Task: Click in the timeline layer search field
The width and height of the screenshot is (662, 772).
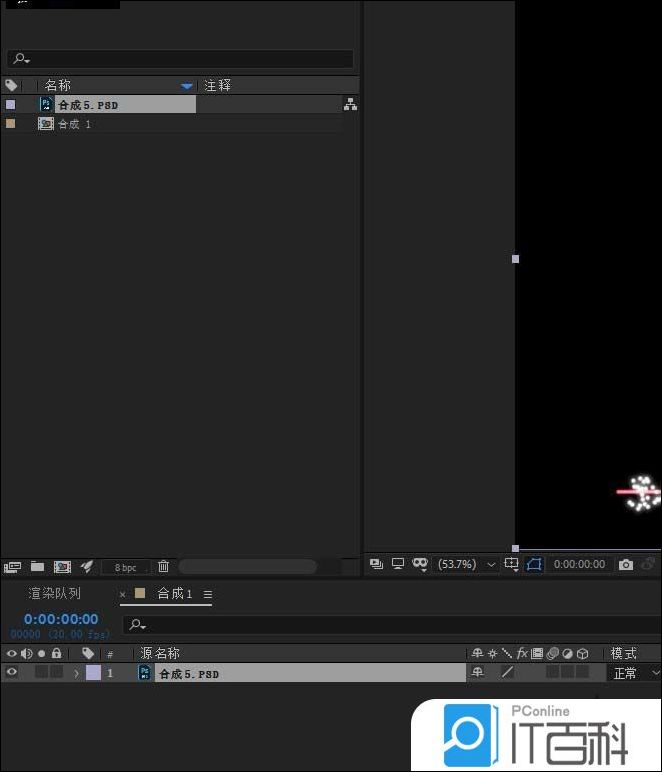Action: point(392,625)
